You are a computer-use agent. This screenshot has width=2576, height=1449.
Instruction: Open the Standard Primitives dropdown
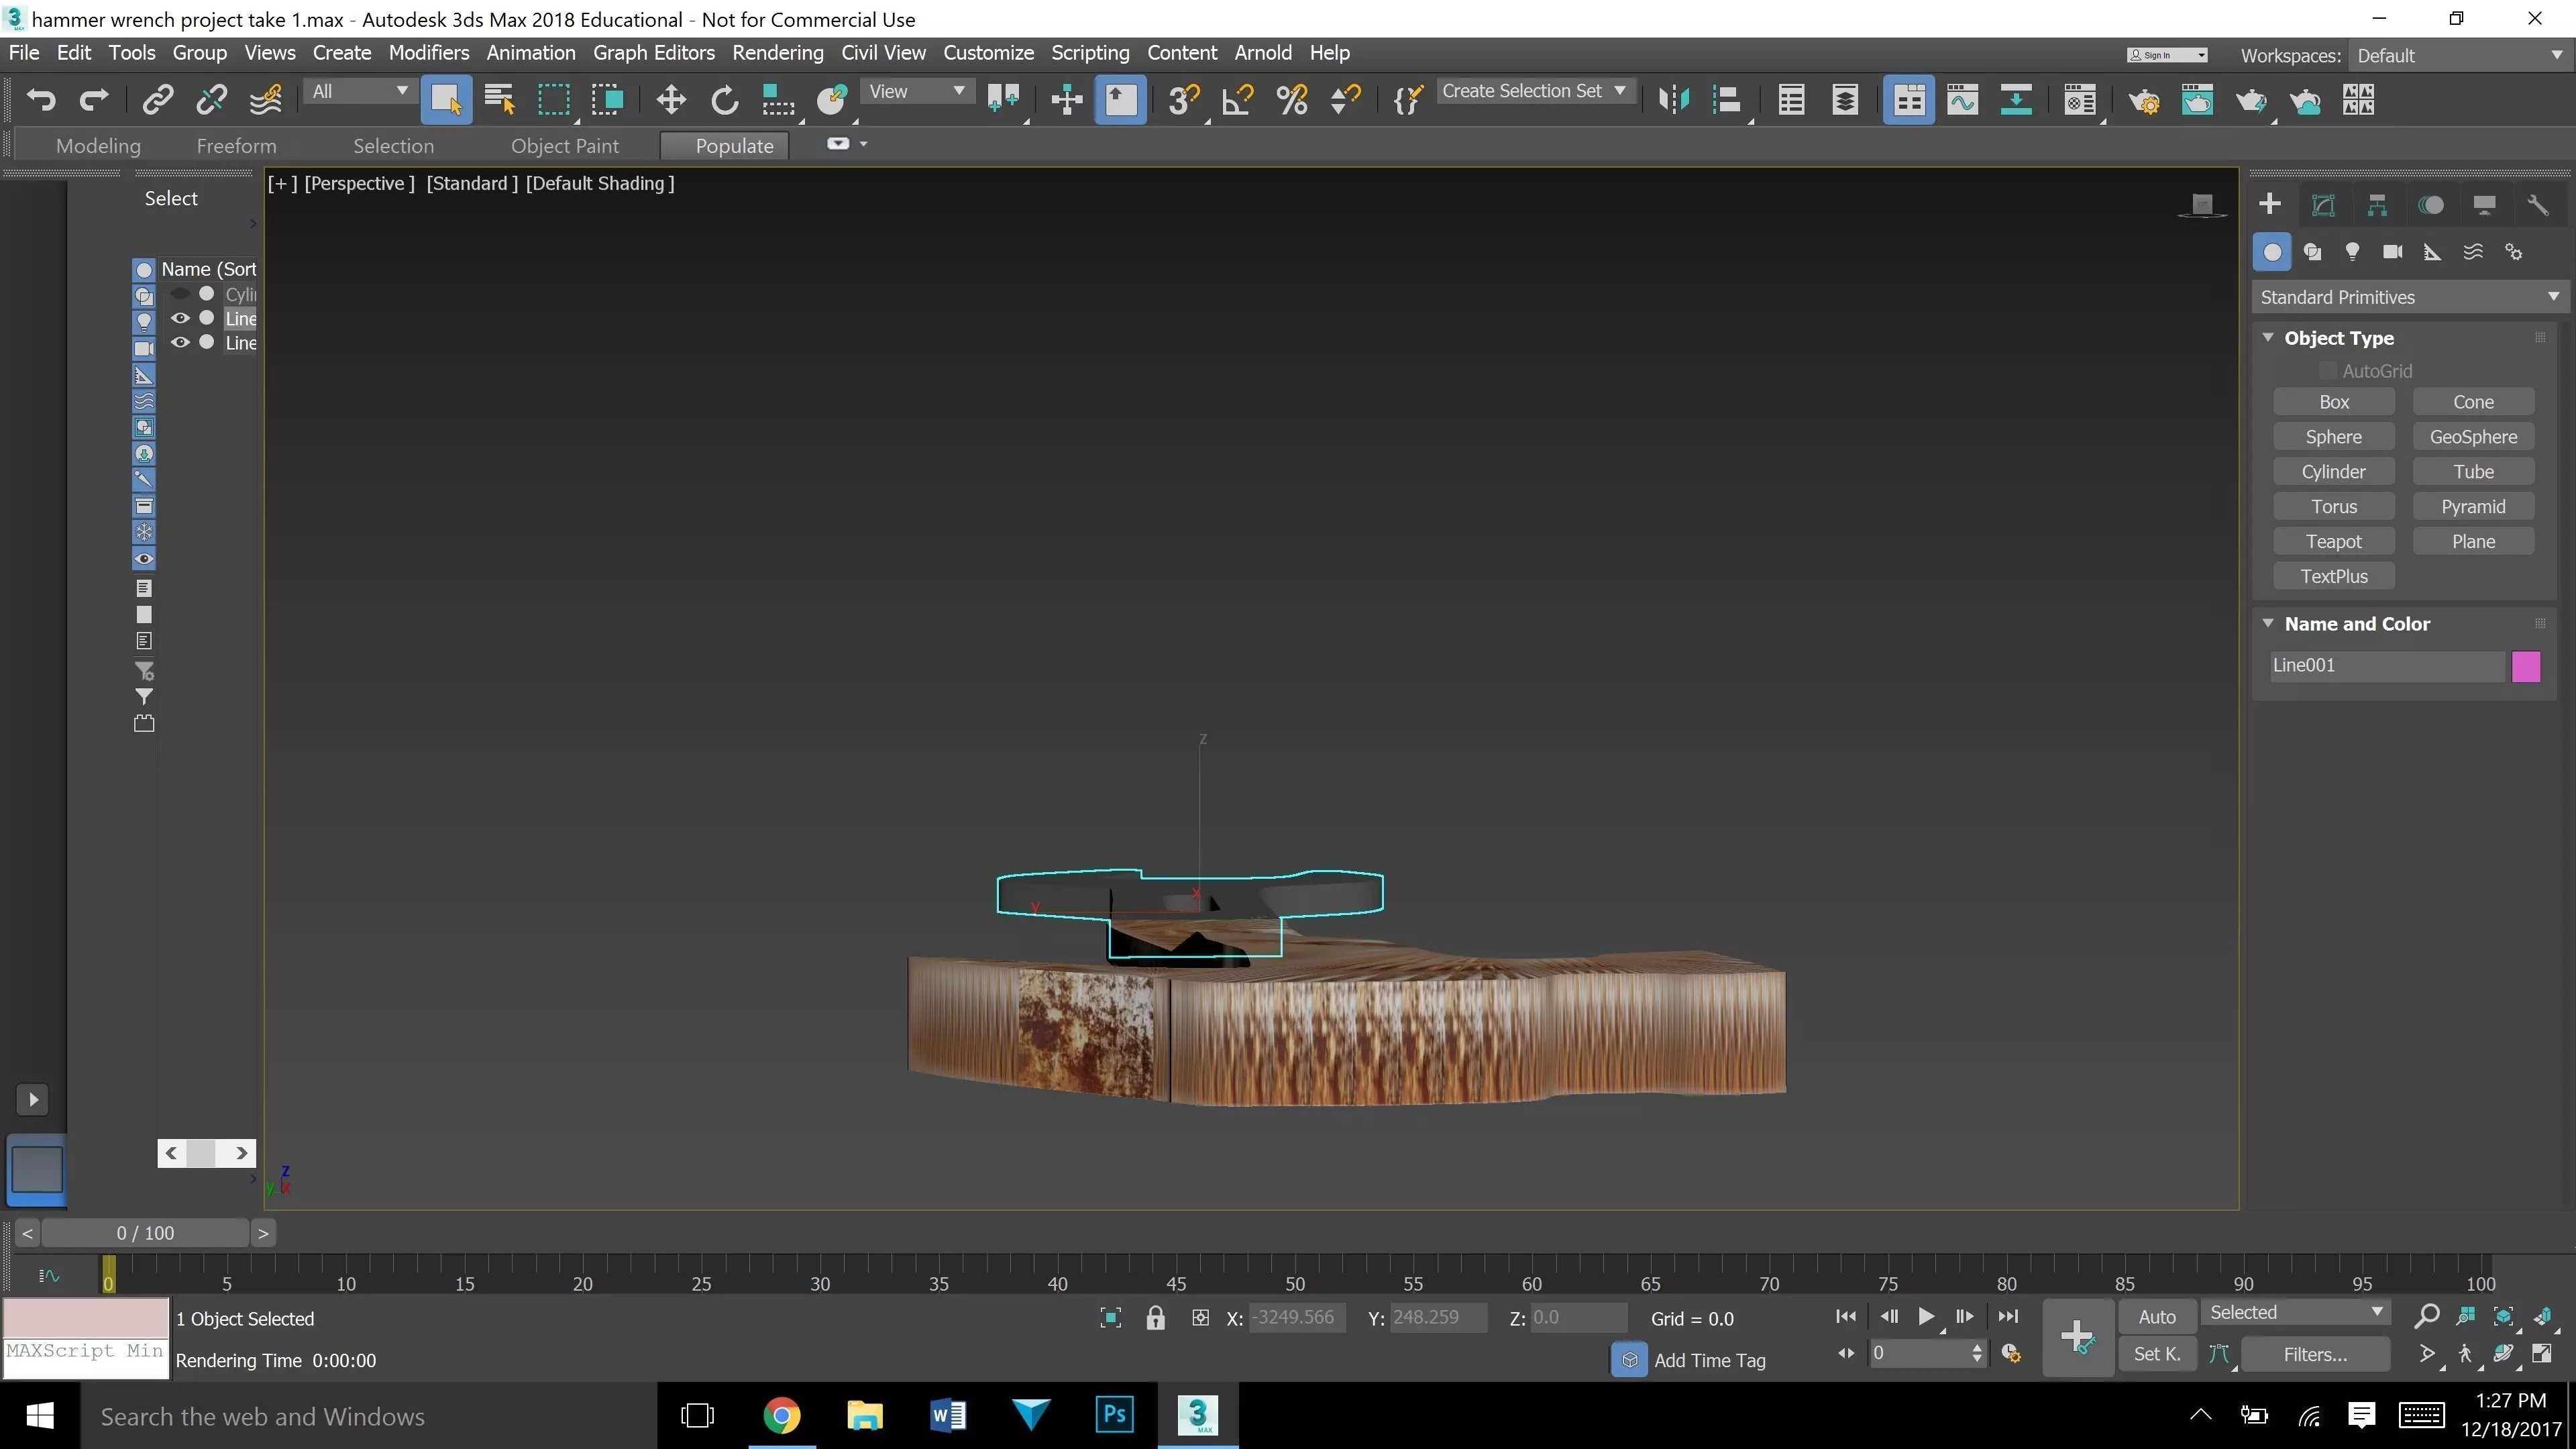click(2410, 297)
